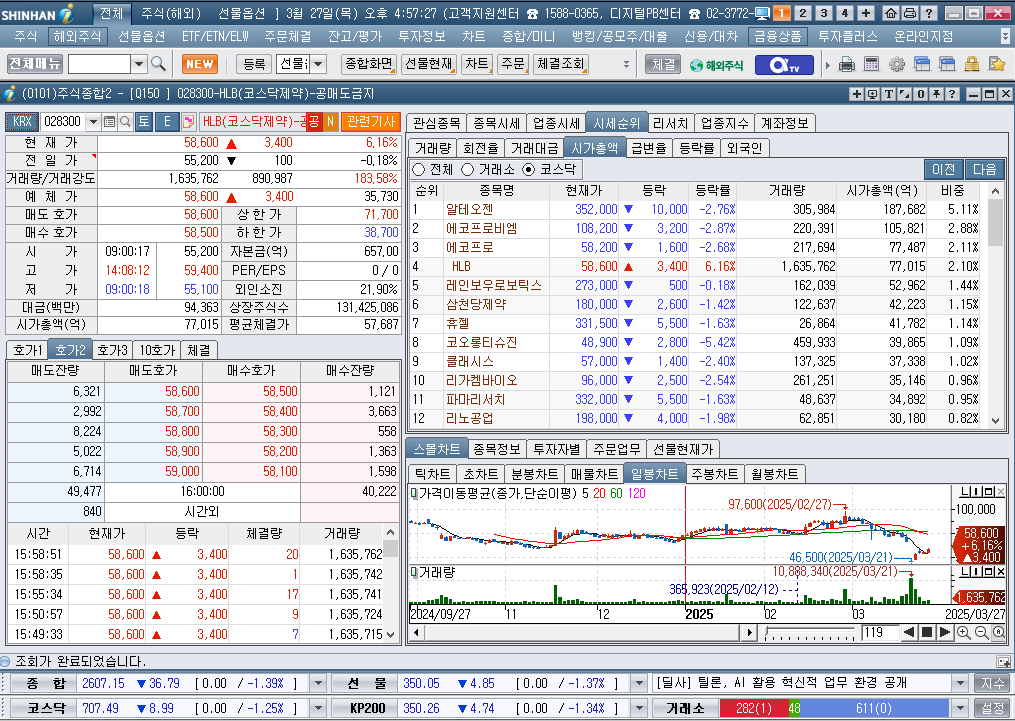Click the 전체메뉴 button
1015x721 pixels.
tap(35, 63)
